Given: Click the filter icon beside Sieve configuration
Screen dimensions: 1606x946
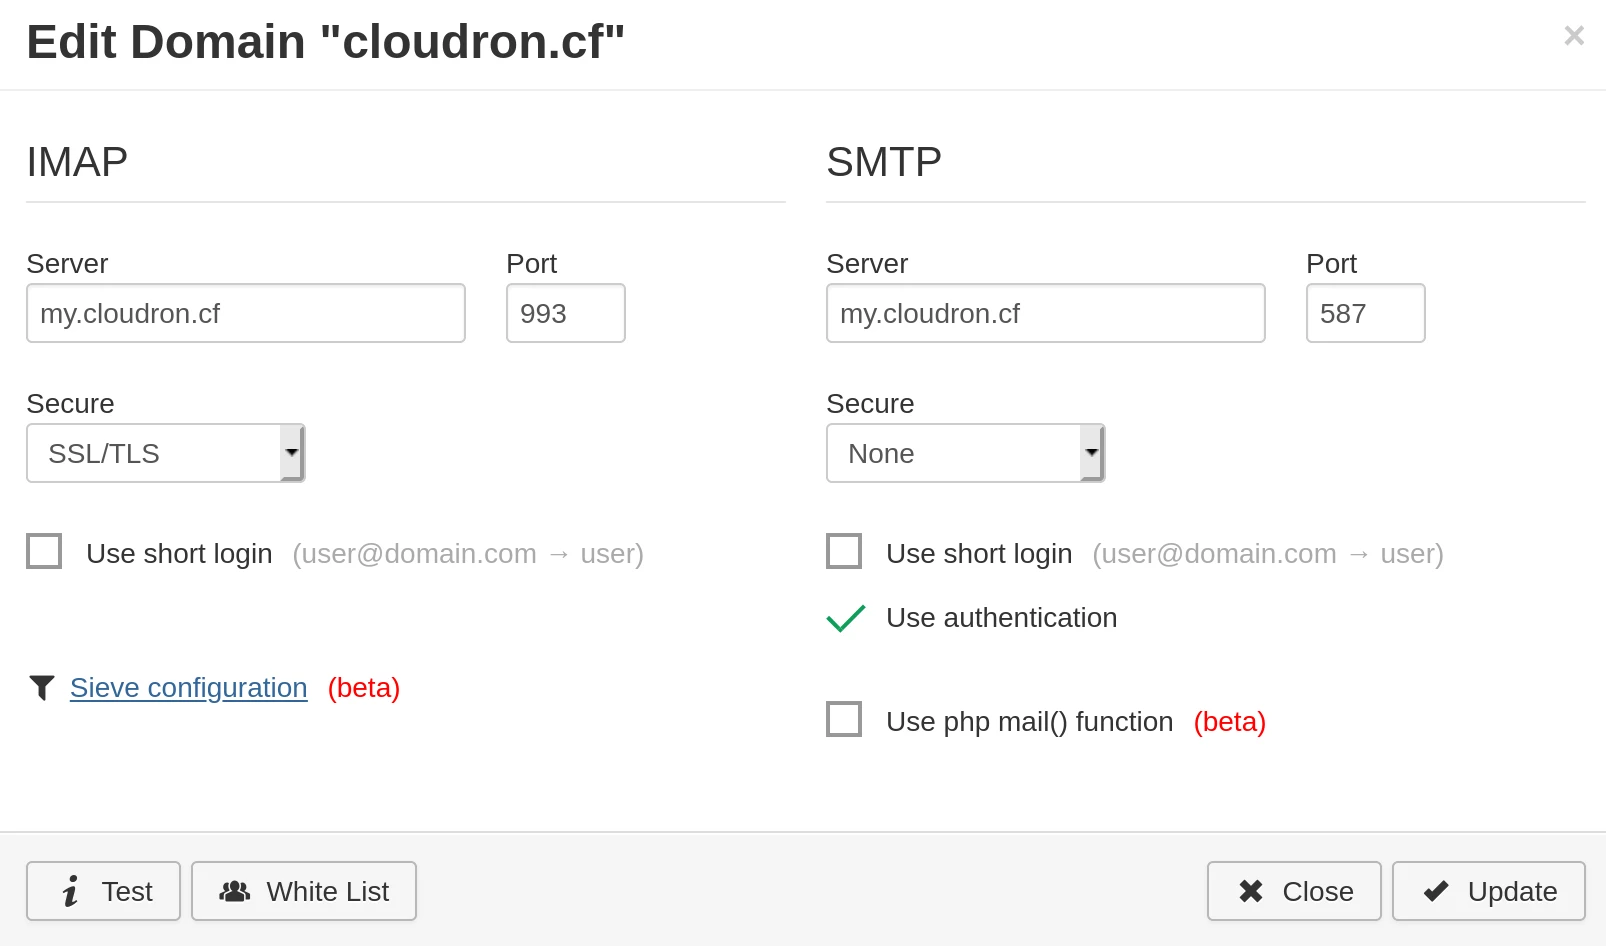Looking at the screenshot, I should pos(42,688).
